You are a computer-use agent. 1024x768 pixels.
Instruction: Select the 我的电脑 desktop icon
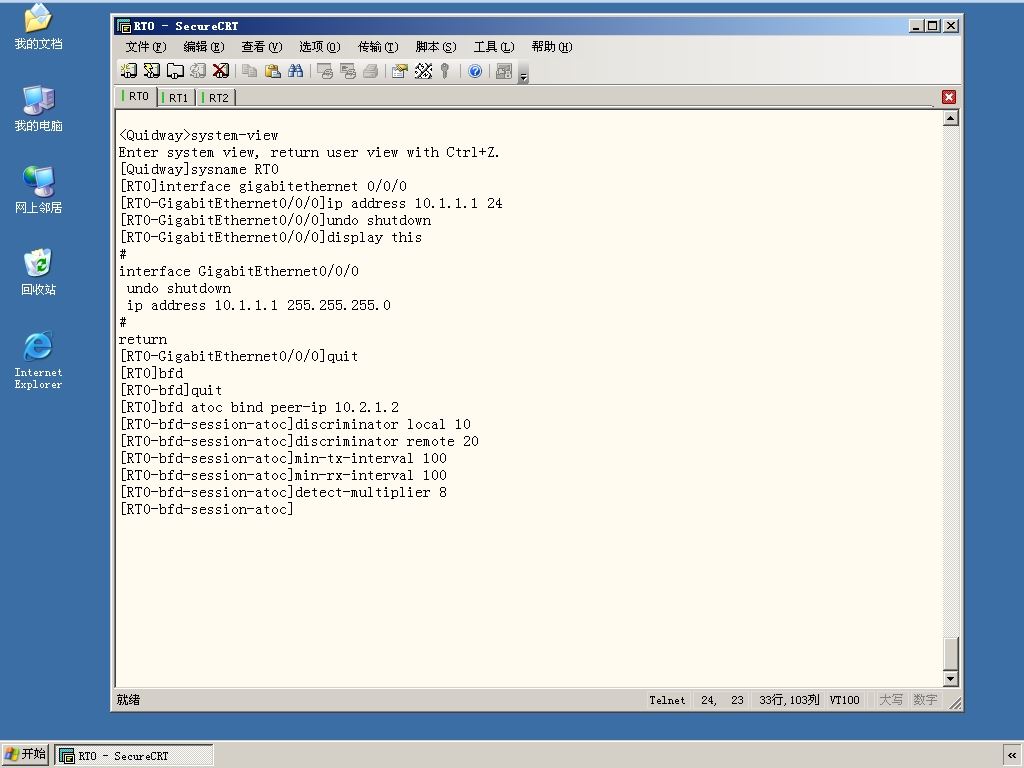[x=38, y=108]
